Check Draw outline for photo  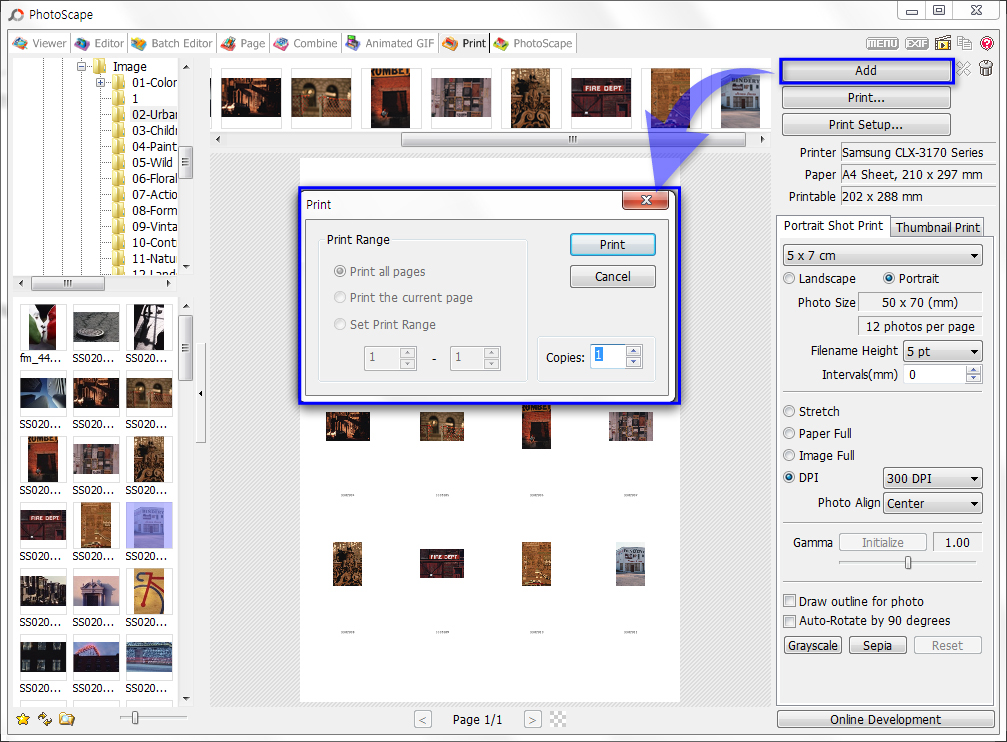coord(789,601)
